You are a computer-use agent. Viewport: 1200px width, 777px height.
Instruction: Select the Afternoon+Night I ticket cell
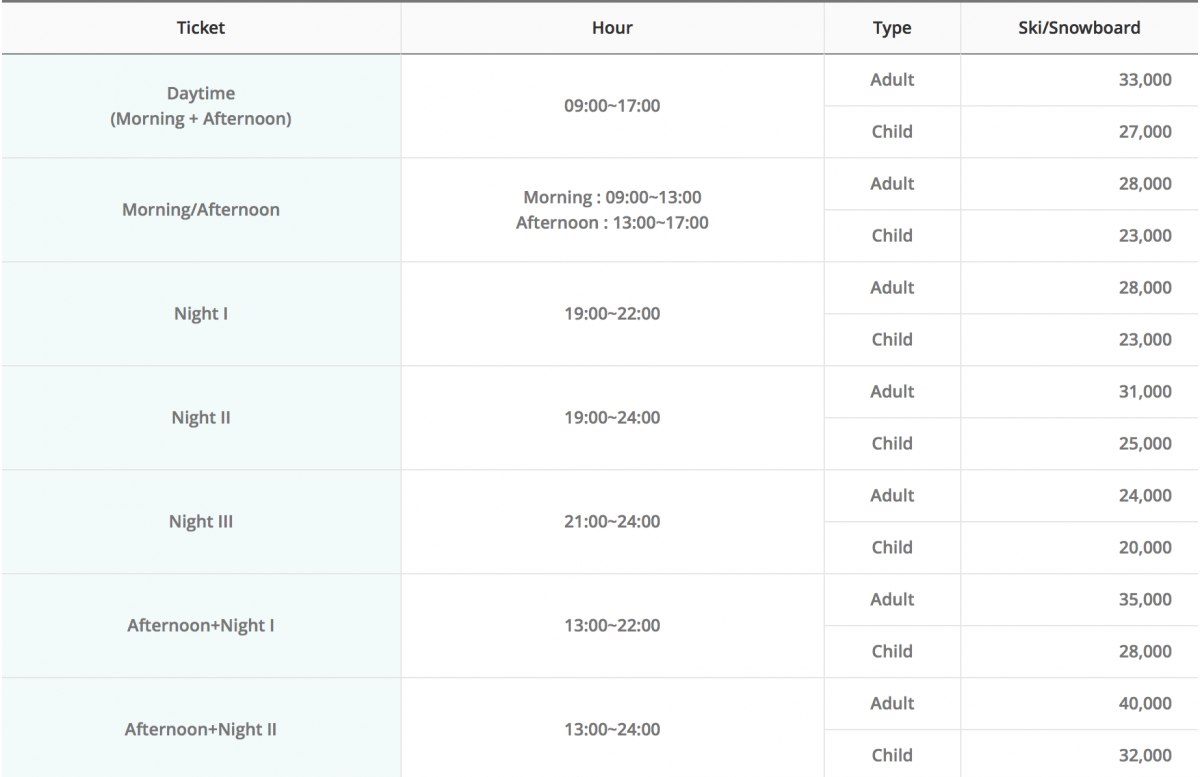coord(200,626)
